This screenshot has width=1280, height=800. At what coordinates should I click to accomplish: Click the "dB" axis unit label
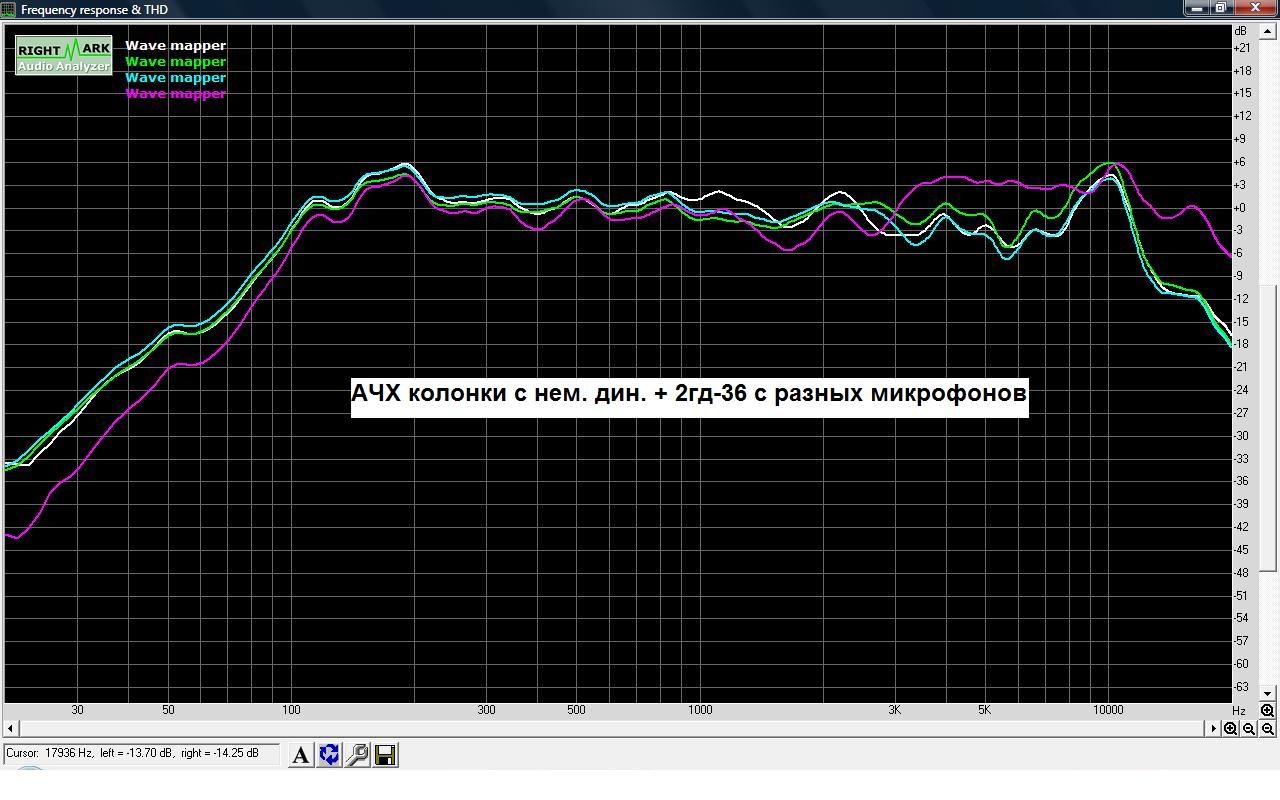click(1241, 32)
